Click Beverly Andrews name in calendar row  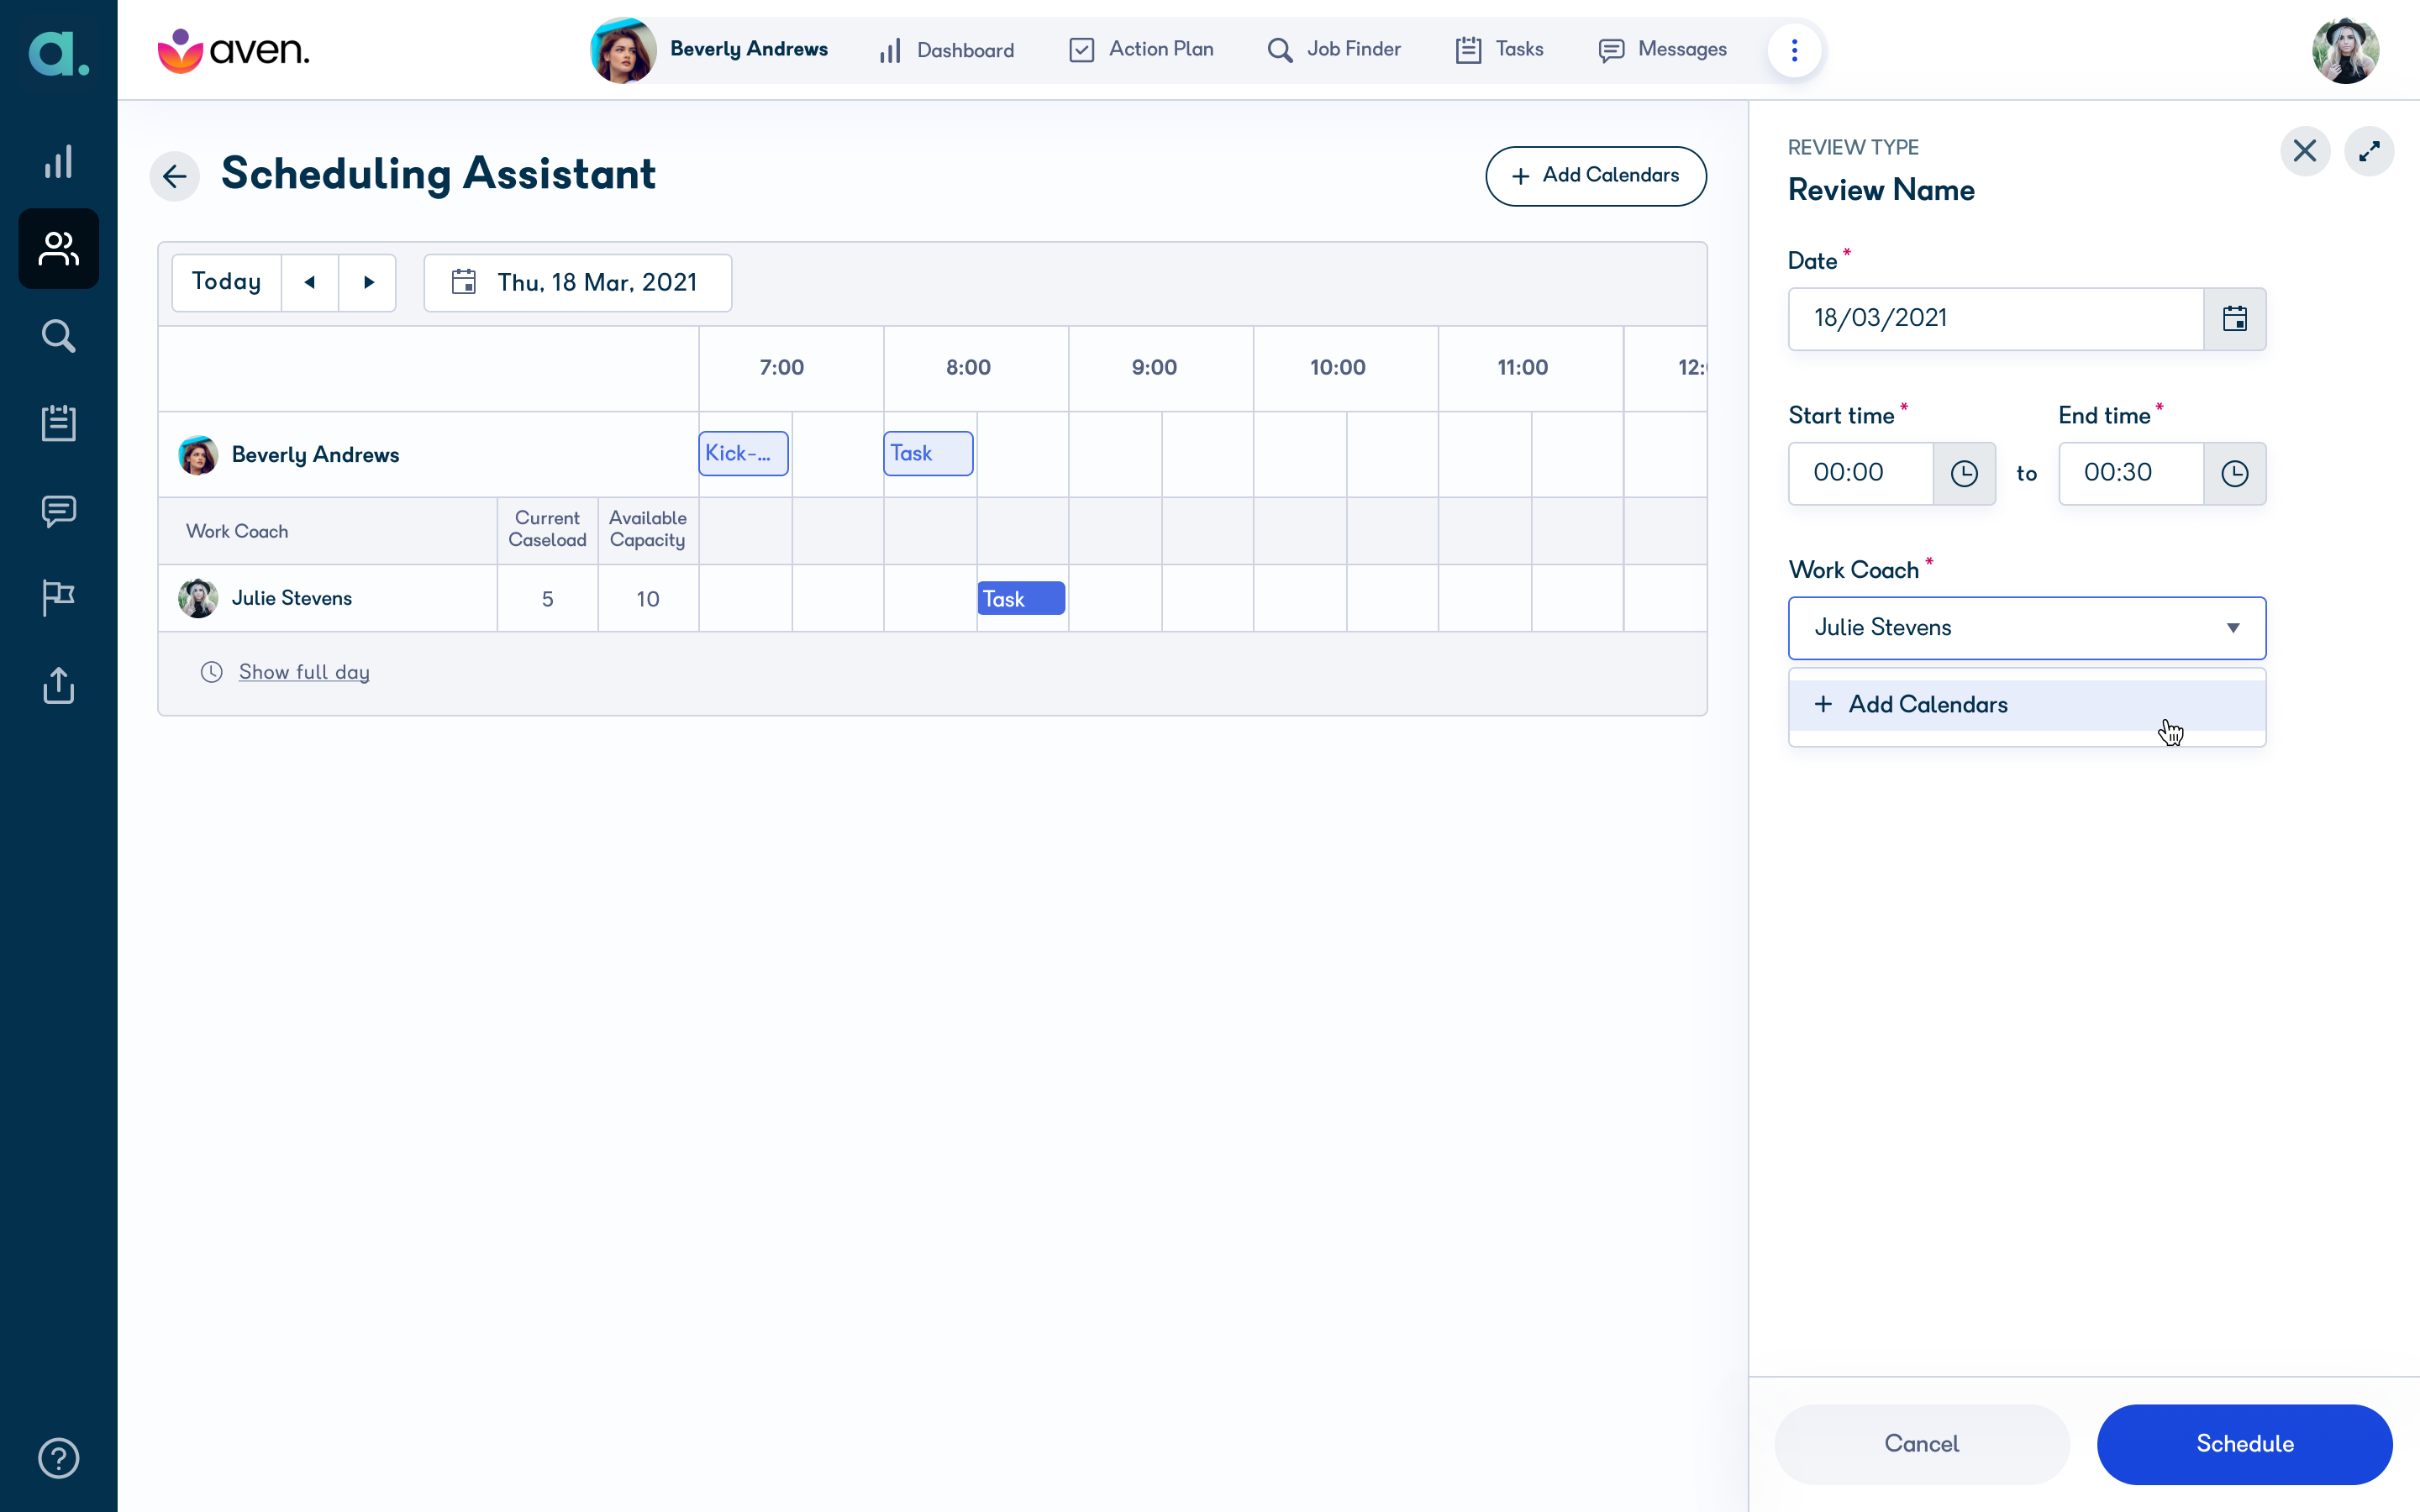coord(315,455)
